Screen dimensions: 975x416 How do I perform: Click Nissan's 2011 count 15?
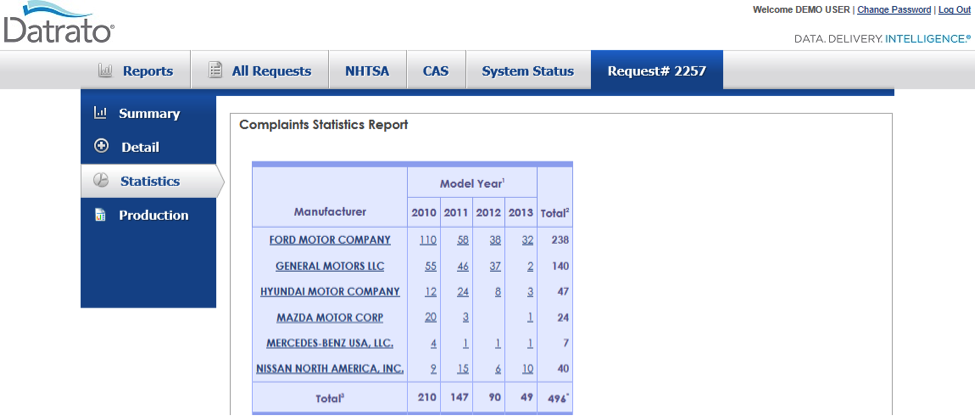click(463, 369)
